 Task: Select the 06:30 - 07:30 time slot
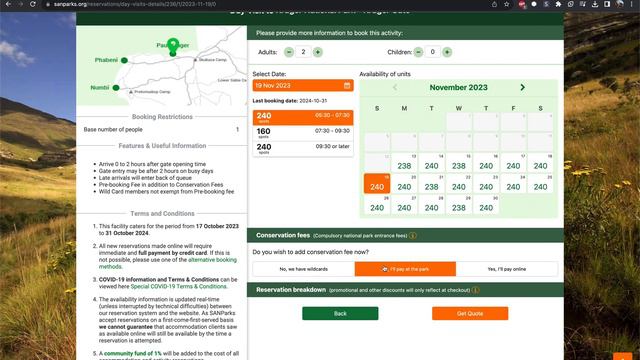(303, 118)
